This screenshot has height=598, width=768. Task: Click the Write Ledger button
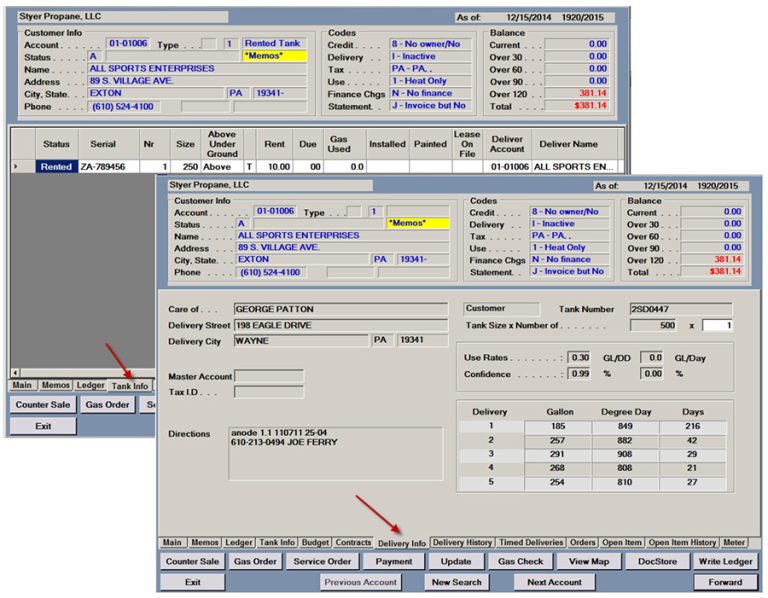tap(725, 561)
